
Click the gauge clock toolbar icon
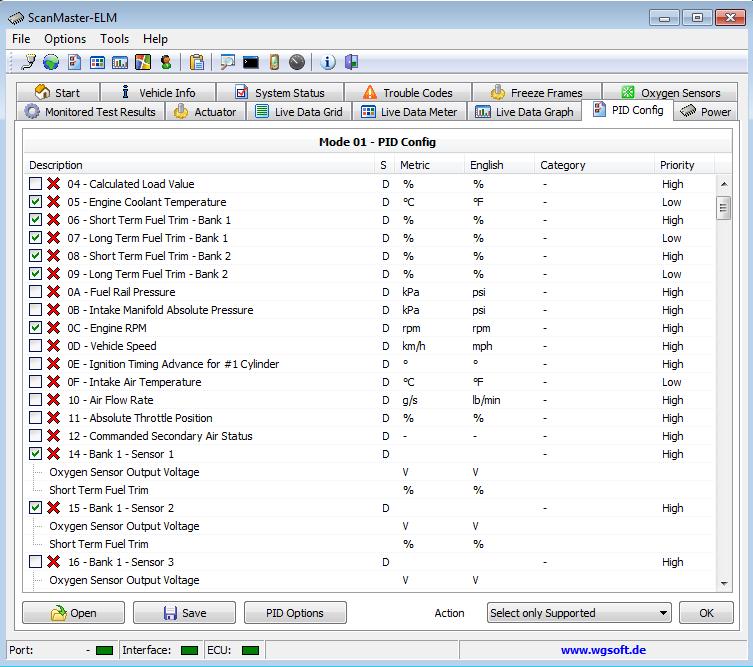(x=296, y=62)
